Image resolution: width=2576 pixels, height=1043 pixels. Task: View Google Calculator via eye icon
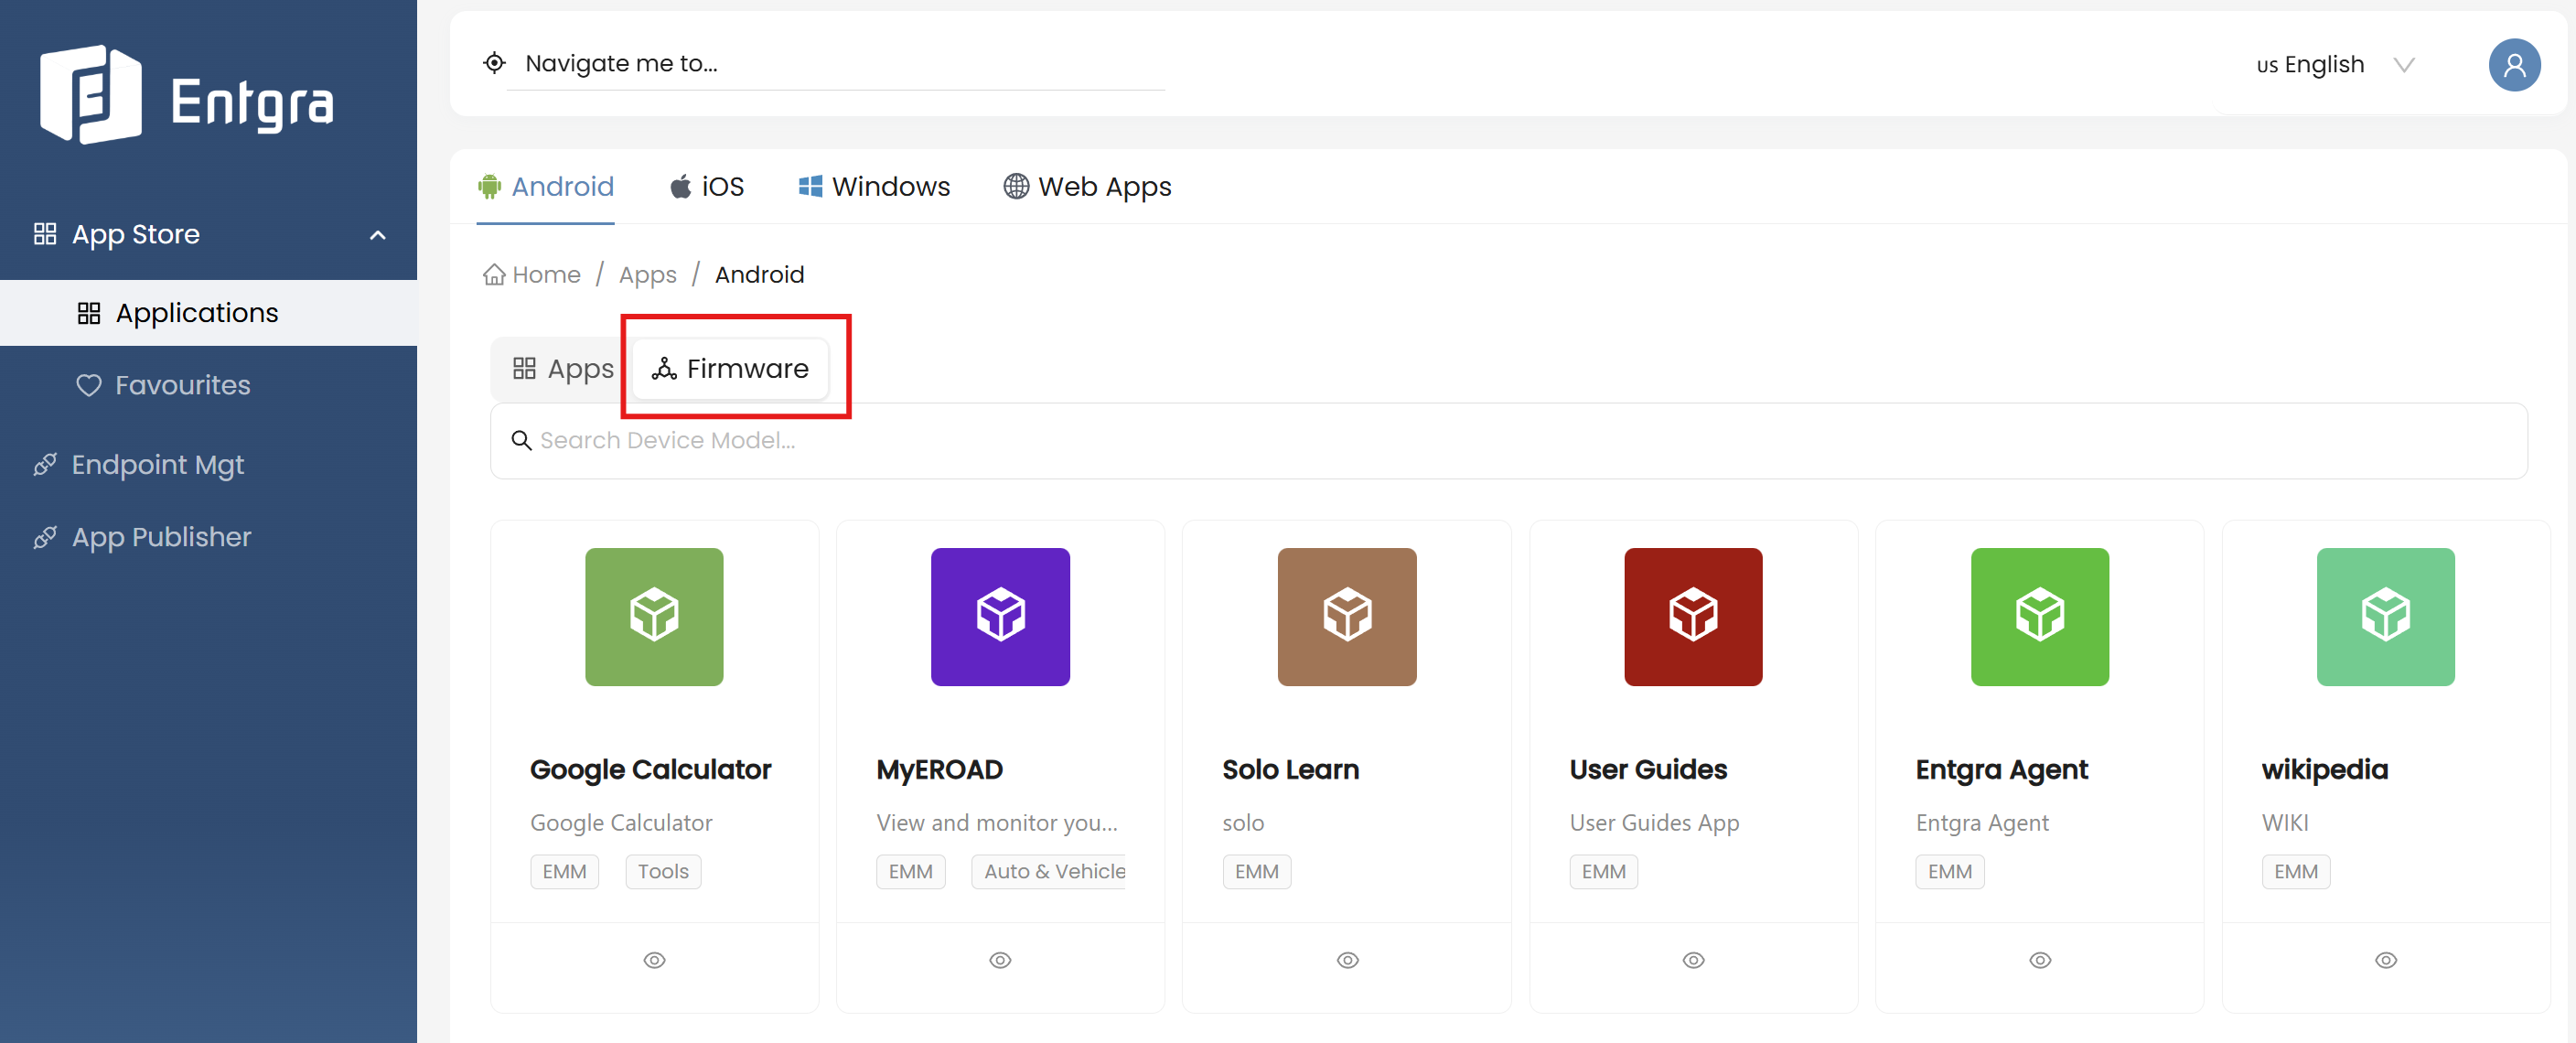[654, 959]
